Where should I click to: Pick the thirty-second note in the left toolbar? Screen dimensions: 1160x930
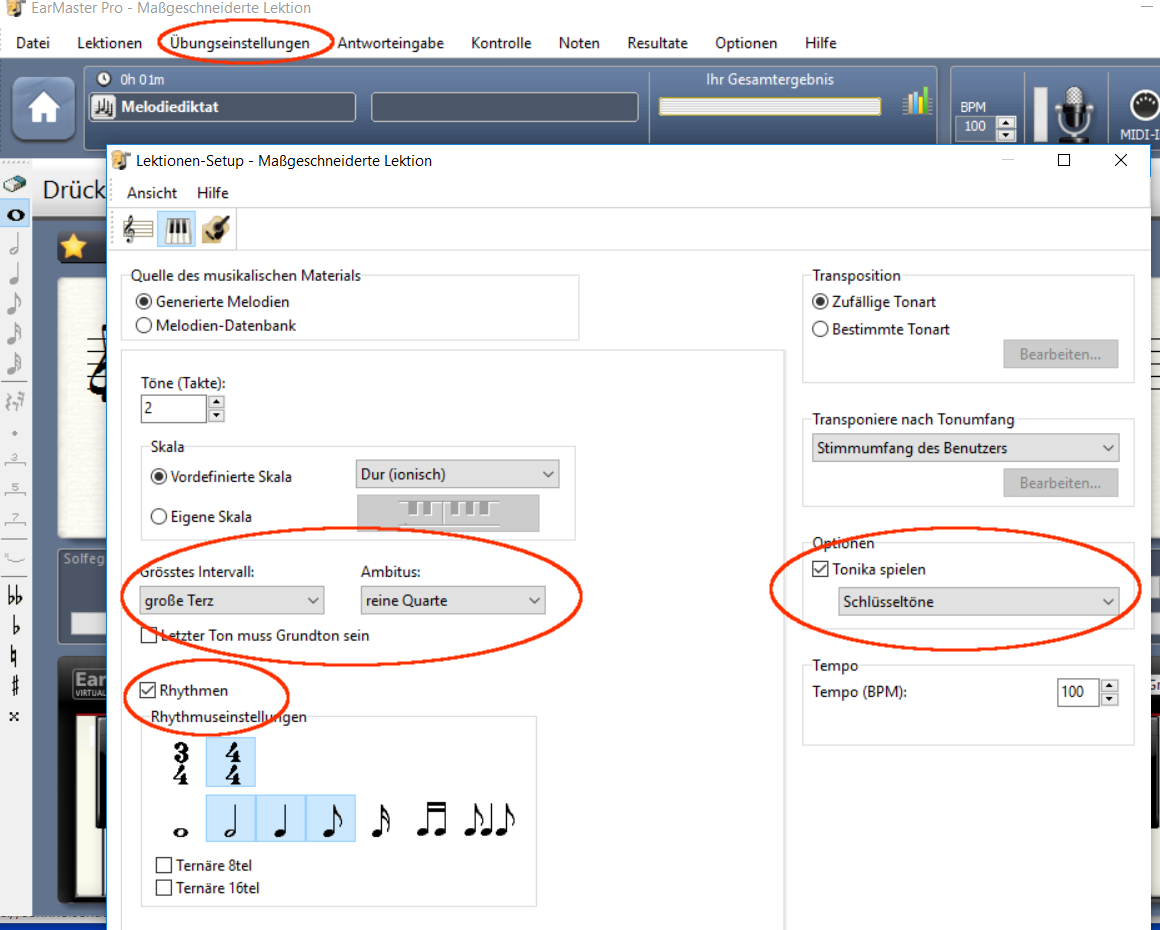15,363
